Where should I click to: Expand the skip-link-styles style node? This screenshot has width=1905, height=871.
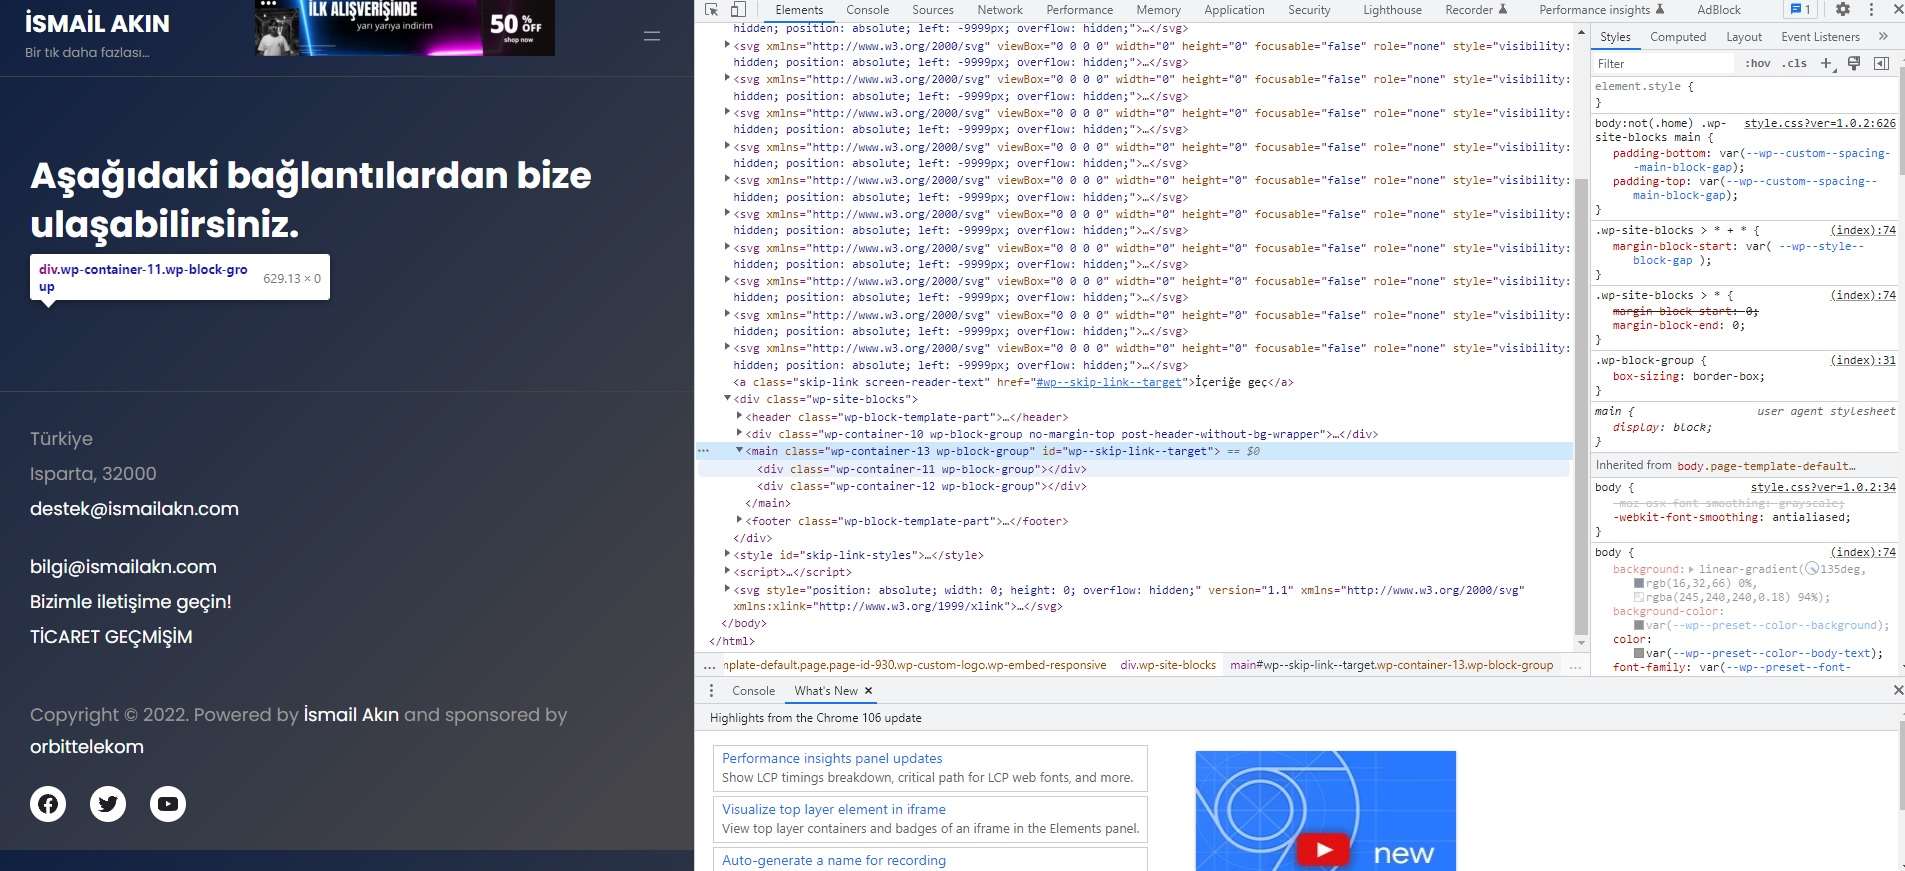pos(727,555)
